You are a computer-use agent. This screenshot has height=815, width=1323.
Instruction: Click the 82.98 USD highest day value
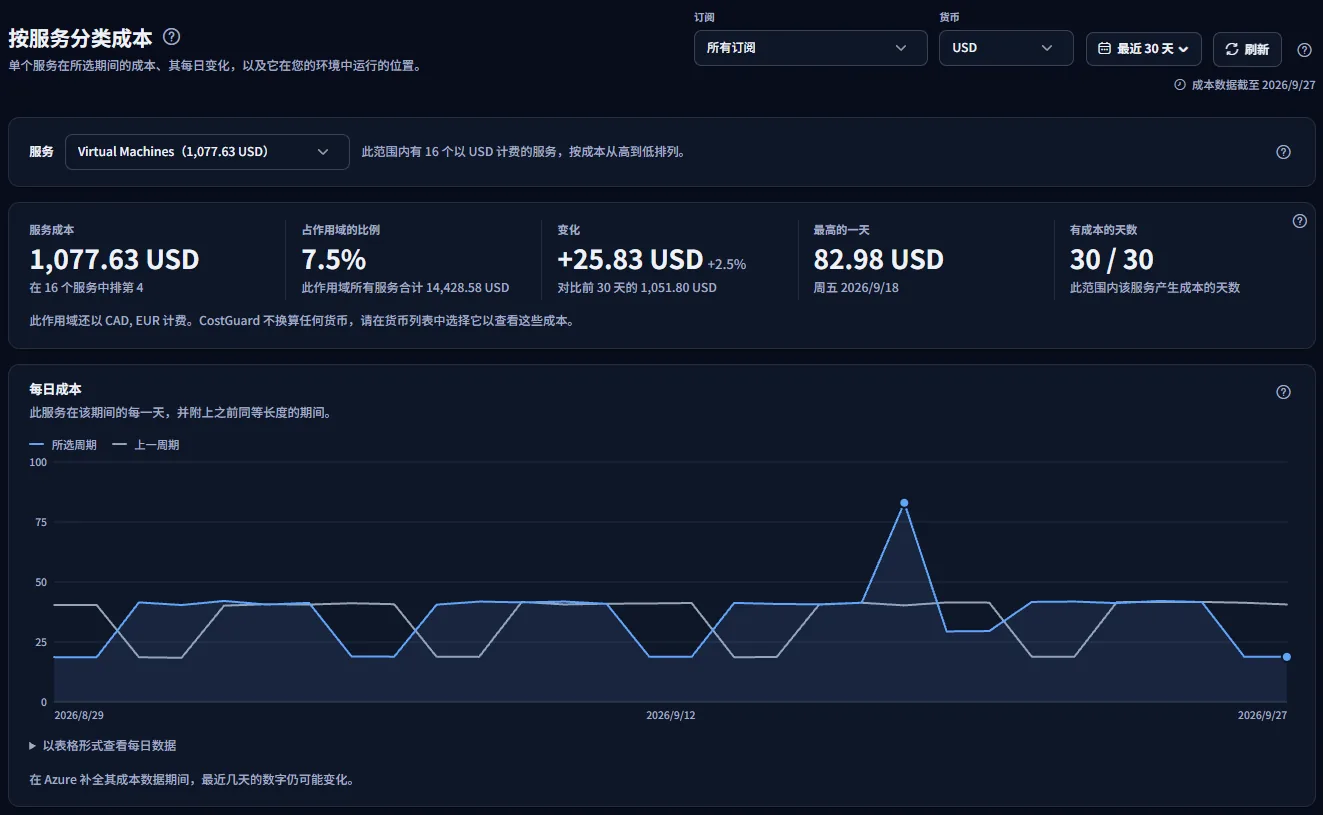pos(879,260)
